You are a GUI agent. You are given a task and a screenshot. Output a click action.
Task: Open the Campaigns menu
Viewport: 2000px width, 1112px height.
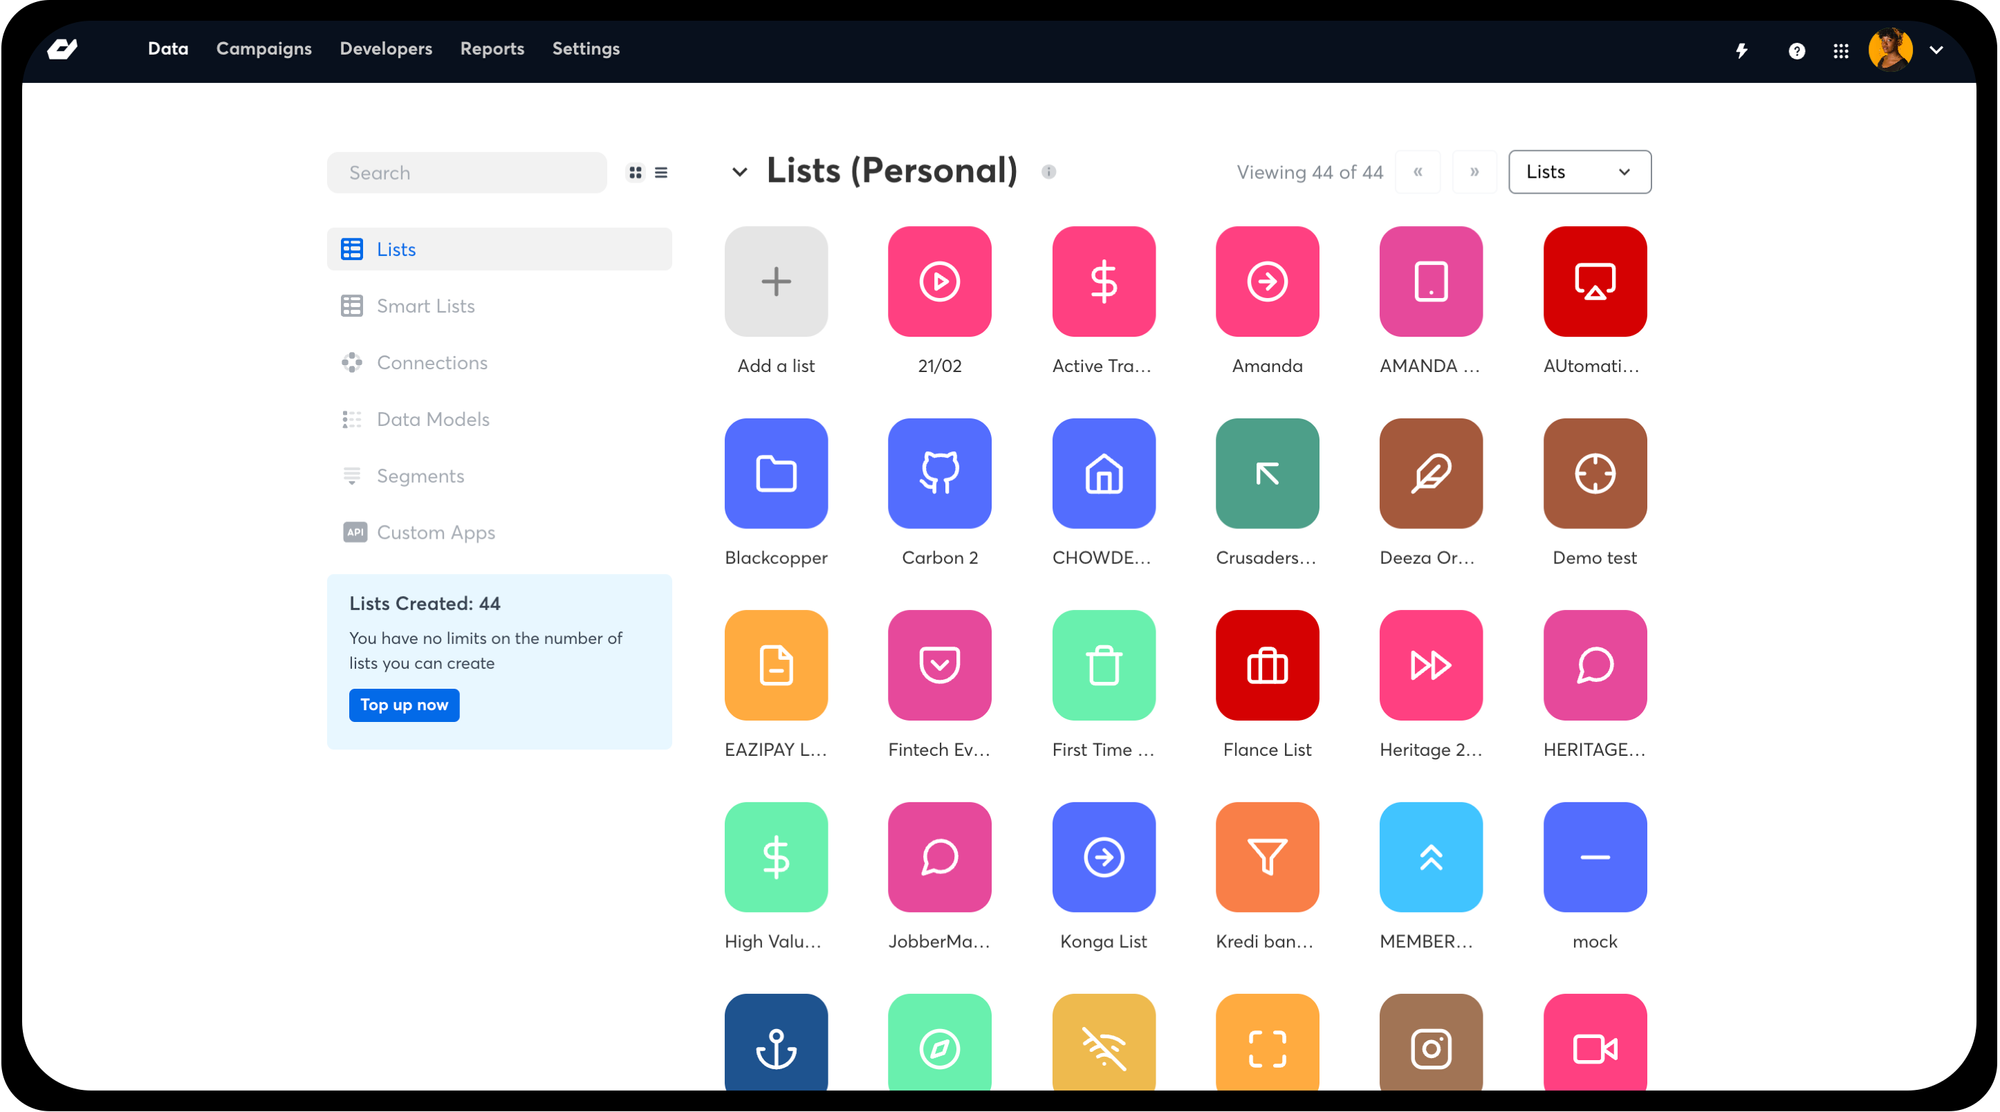coord(263,48)
